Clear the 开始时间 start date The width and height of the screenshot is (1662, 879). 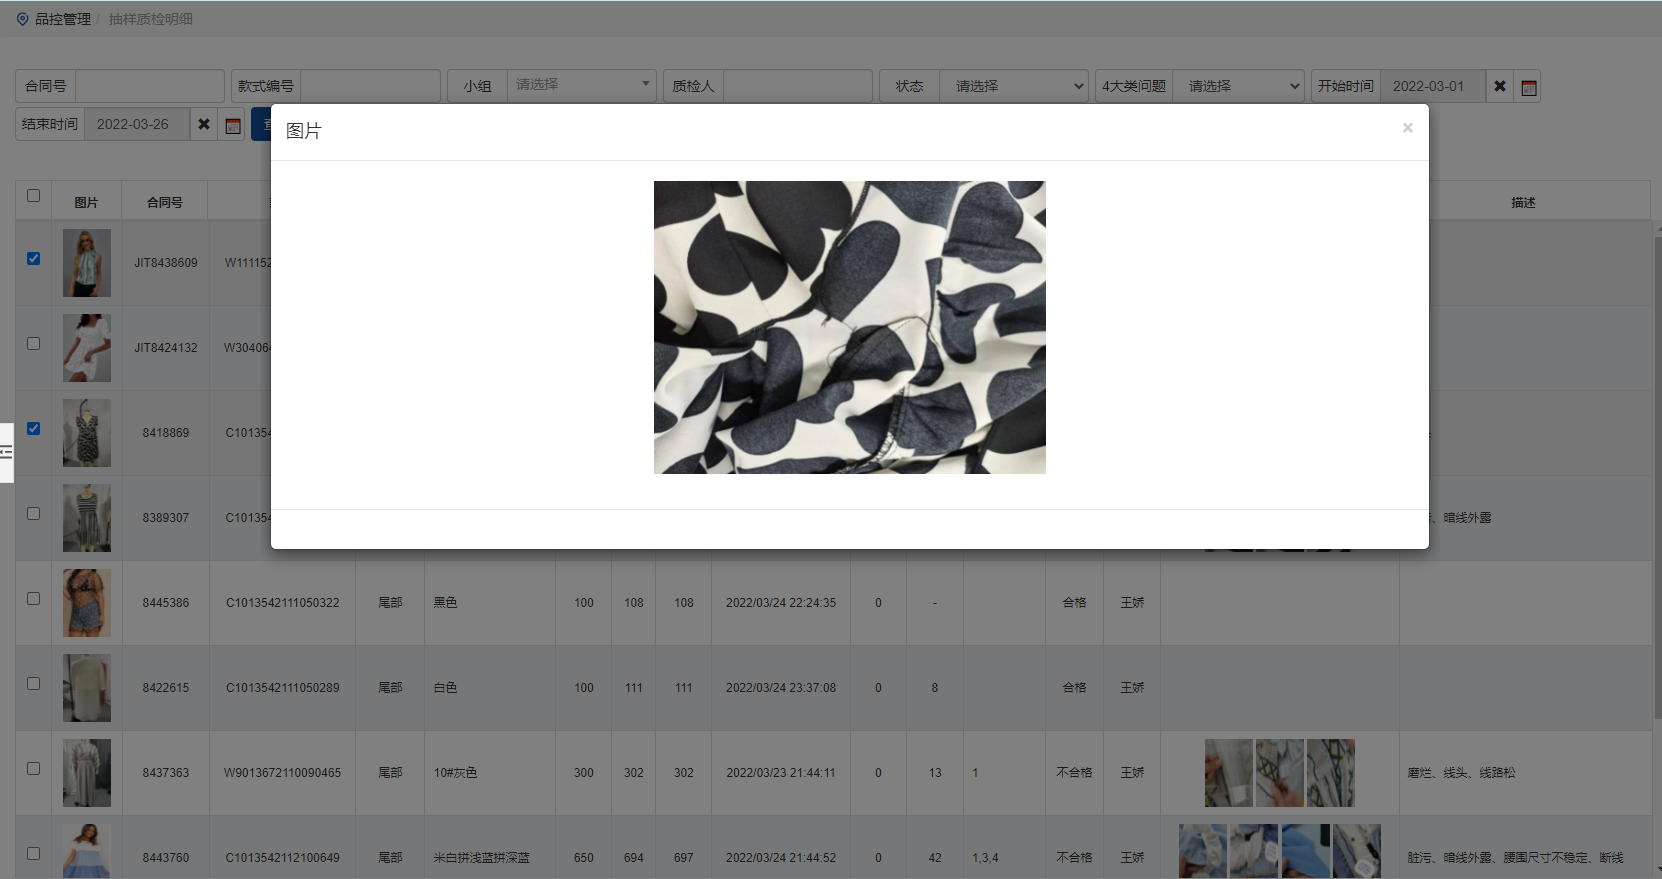click(1499, 87)
